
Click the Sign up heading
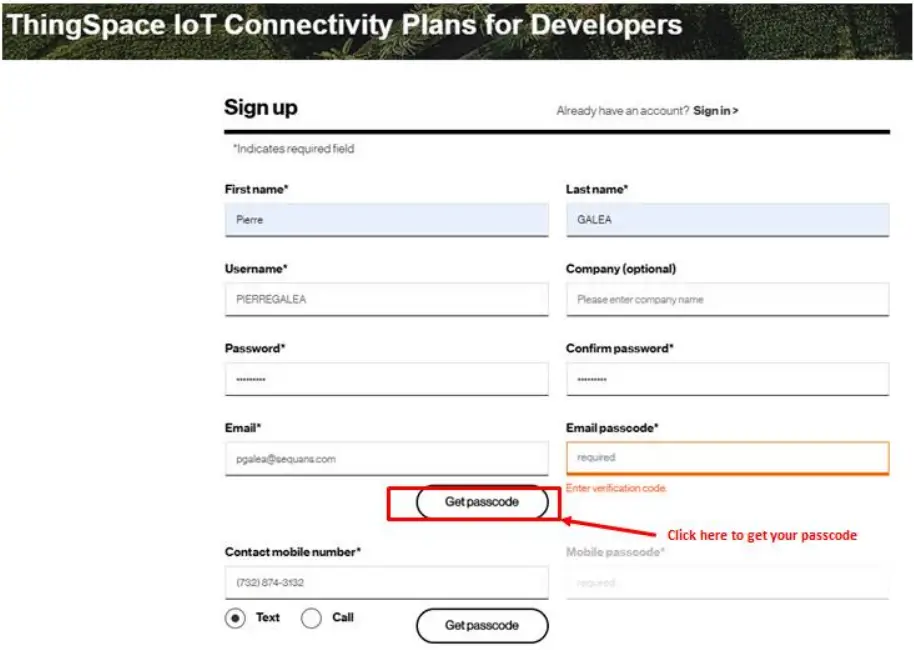pos(259,107)
